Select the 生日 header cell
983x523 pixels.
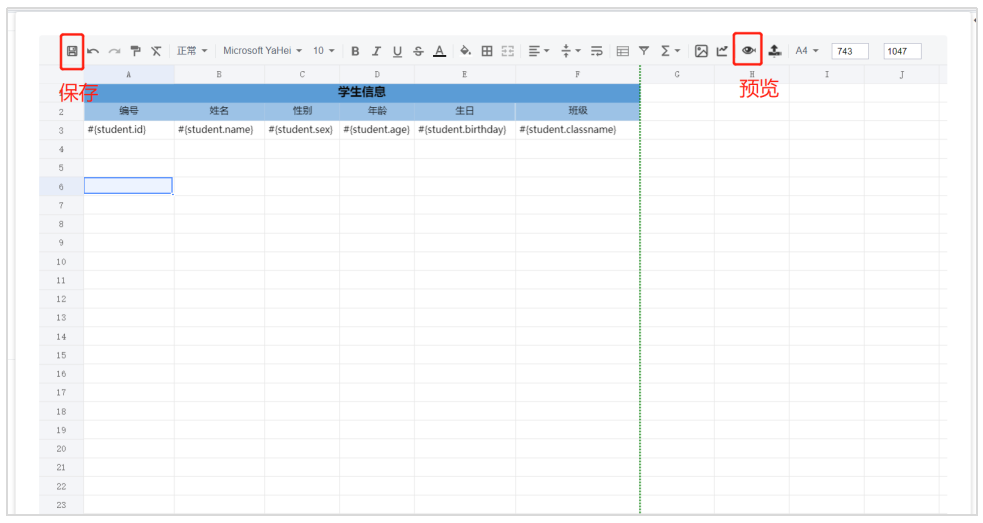click(x=465, y=111)
